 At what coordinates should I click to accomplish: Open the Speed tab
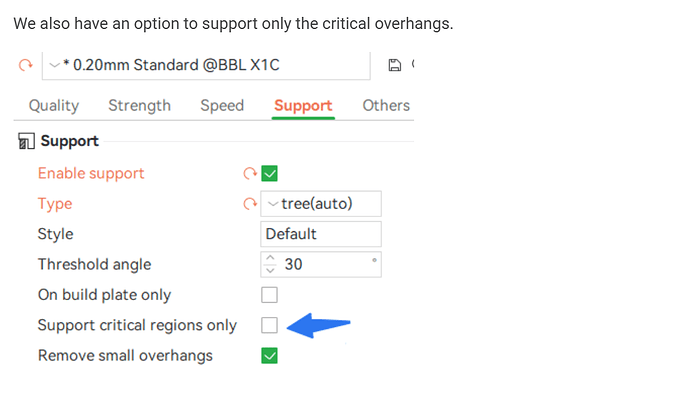[222, 106]
